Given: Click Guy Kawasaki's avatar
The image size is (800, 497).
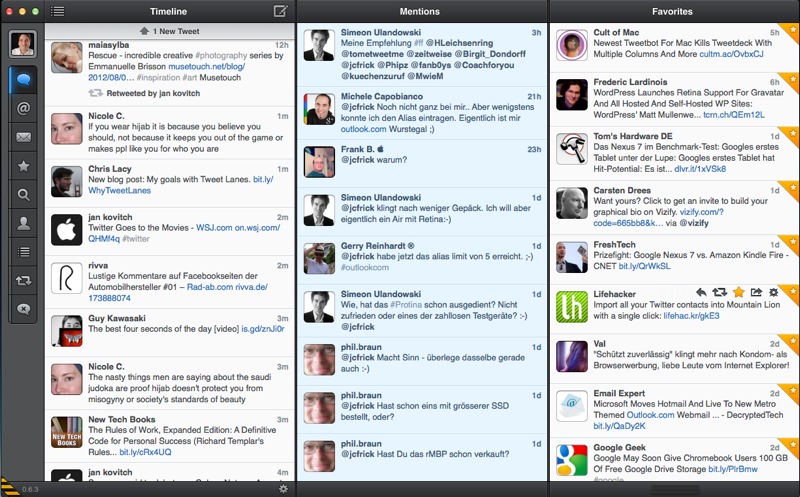Looking at the screenshot, I should pos(66,331).
